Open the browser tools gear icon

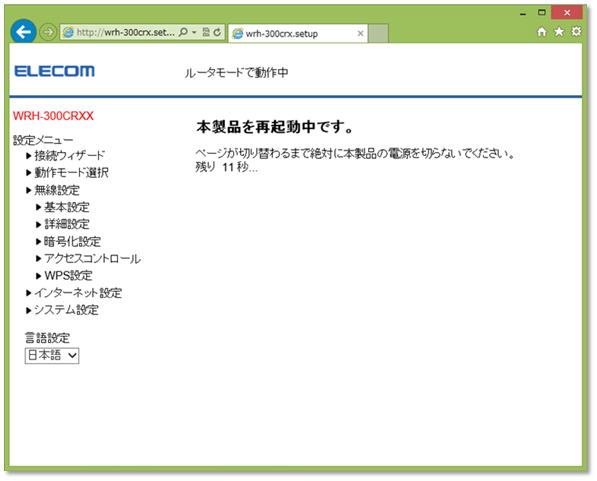click(x=576, y=32)
